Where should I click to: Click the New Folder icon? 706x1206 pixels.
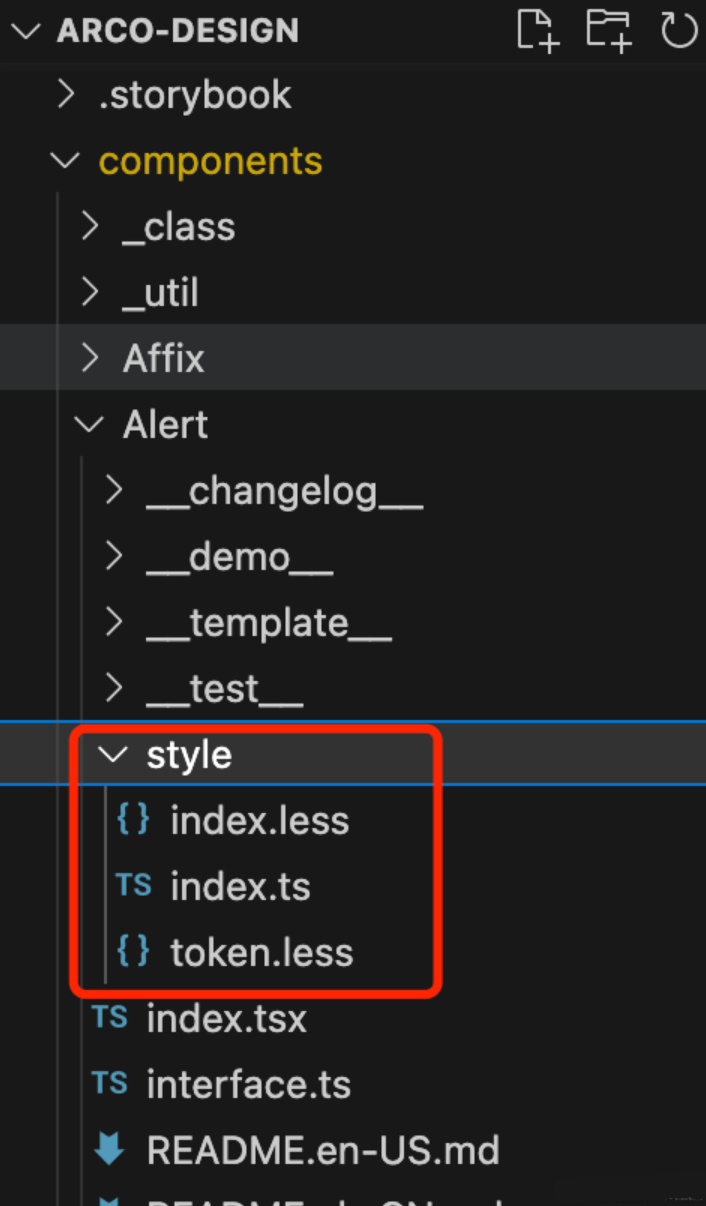[x=608, y=29]
